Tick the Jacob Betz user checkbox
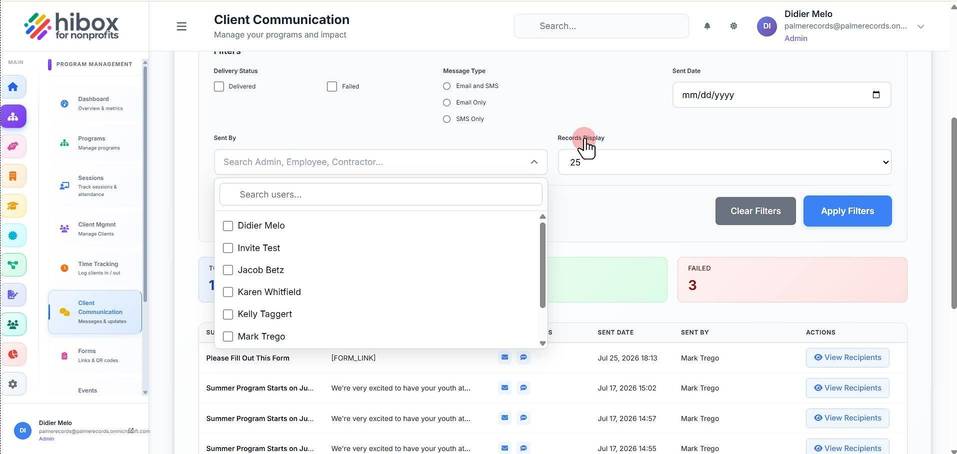The height and width of the screenshot is (454, 957). point(228,270)
